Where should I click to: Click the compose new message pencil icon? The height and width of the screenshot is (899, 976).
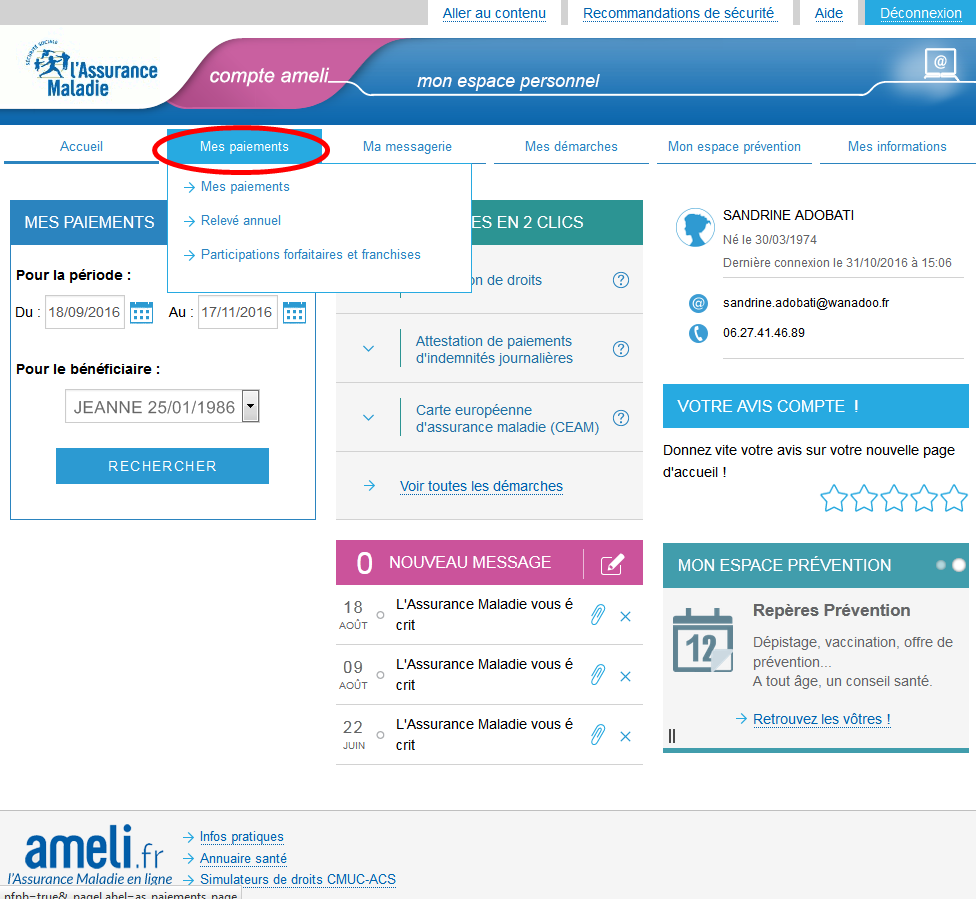[612, 564]
